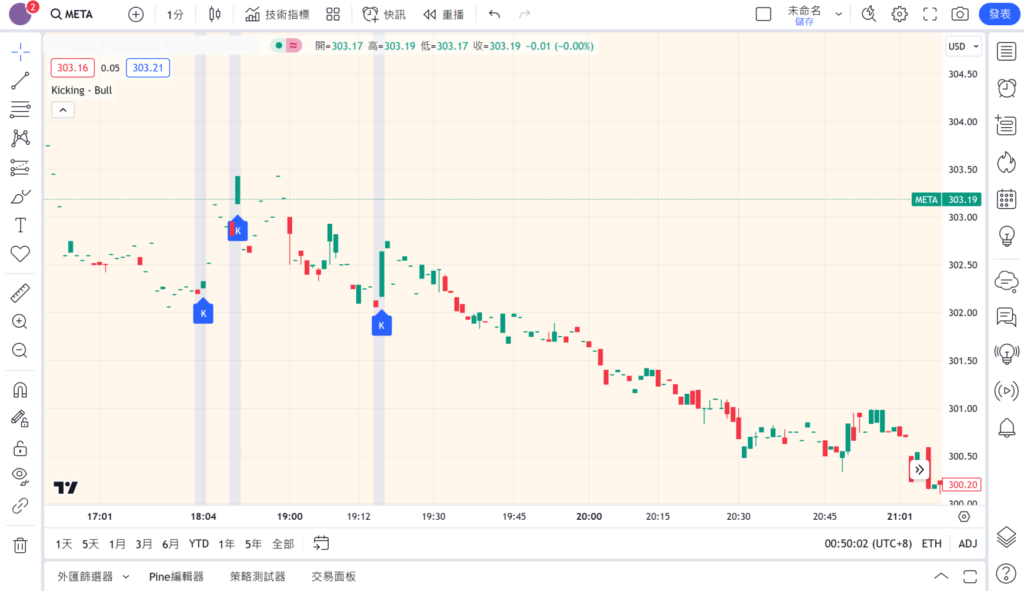
Task: Expand dropdown beside 未命名 layout name
Action: [838, 14]
